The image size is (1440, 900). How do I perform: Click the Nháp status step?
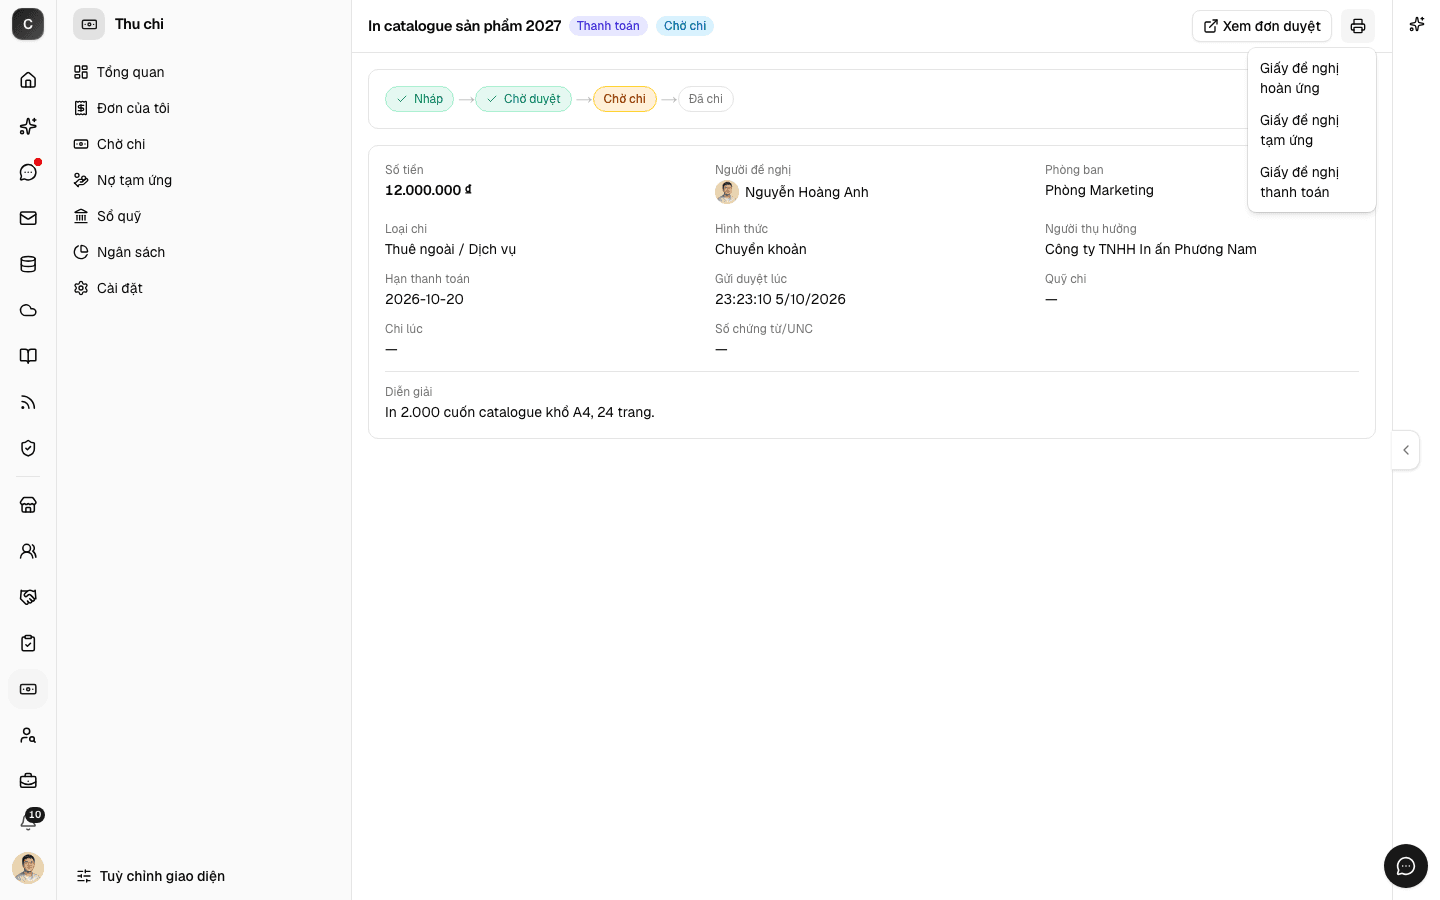419,99
